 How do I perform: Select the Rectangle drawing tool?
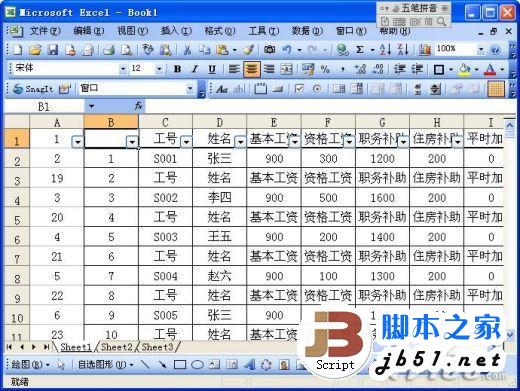[180, 364]
